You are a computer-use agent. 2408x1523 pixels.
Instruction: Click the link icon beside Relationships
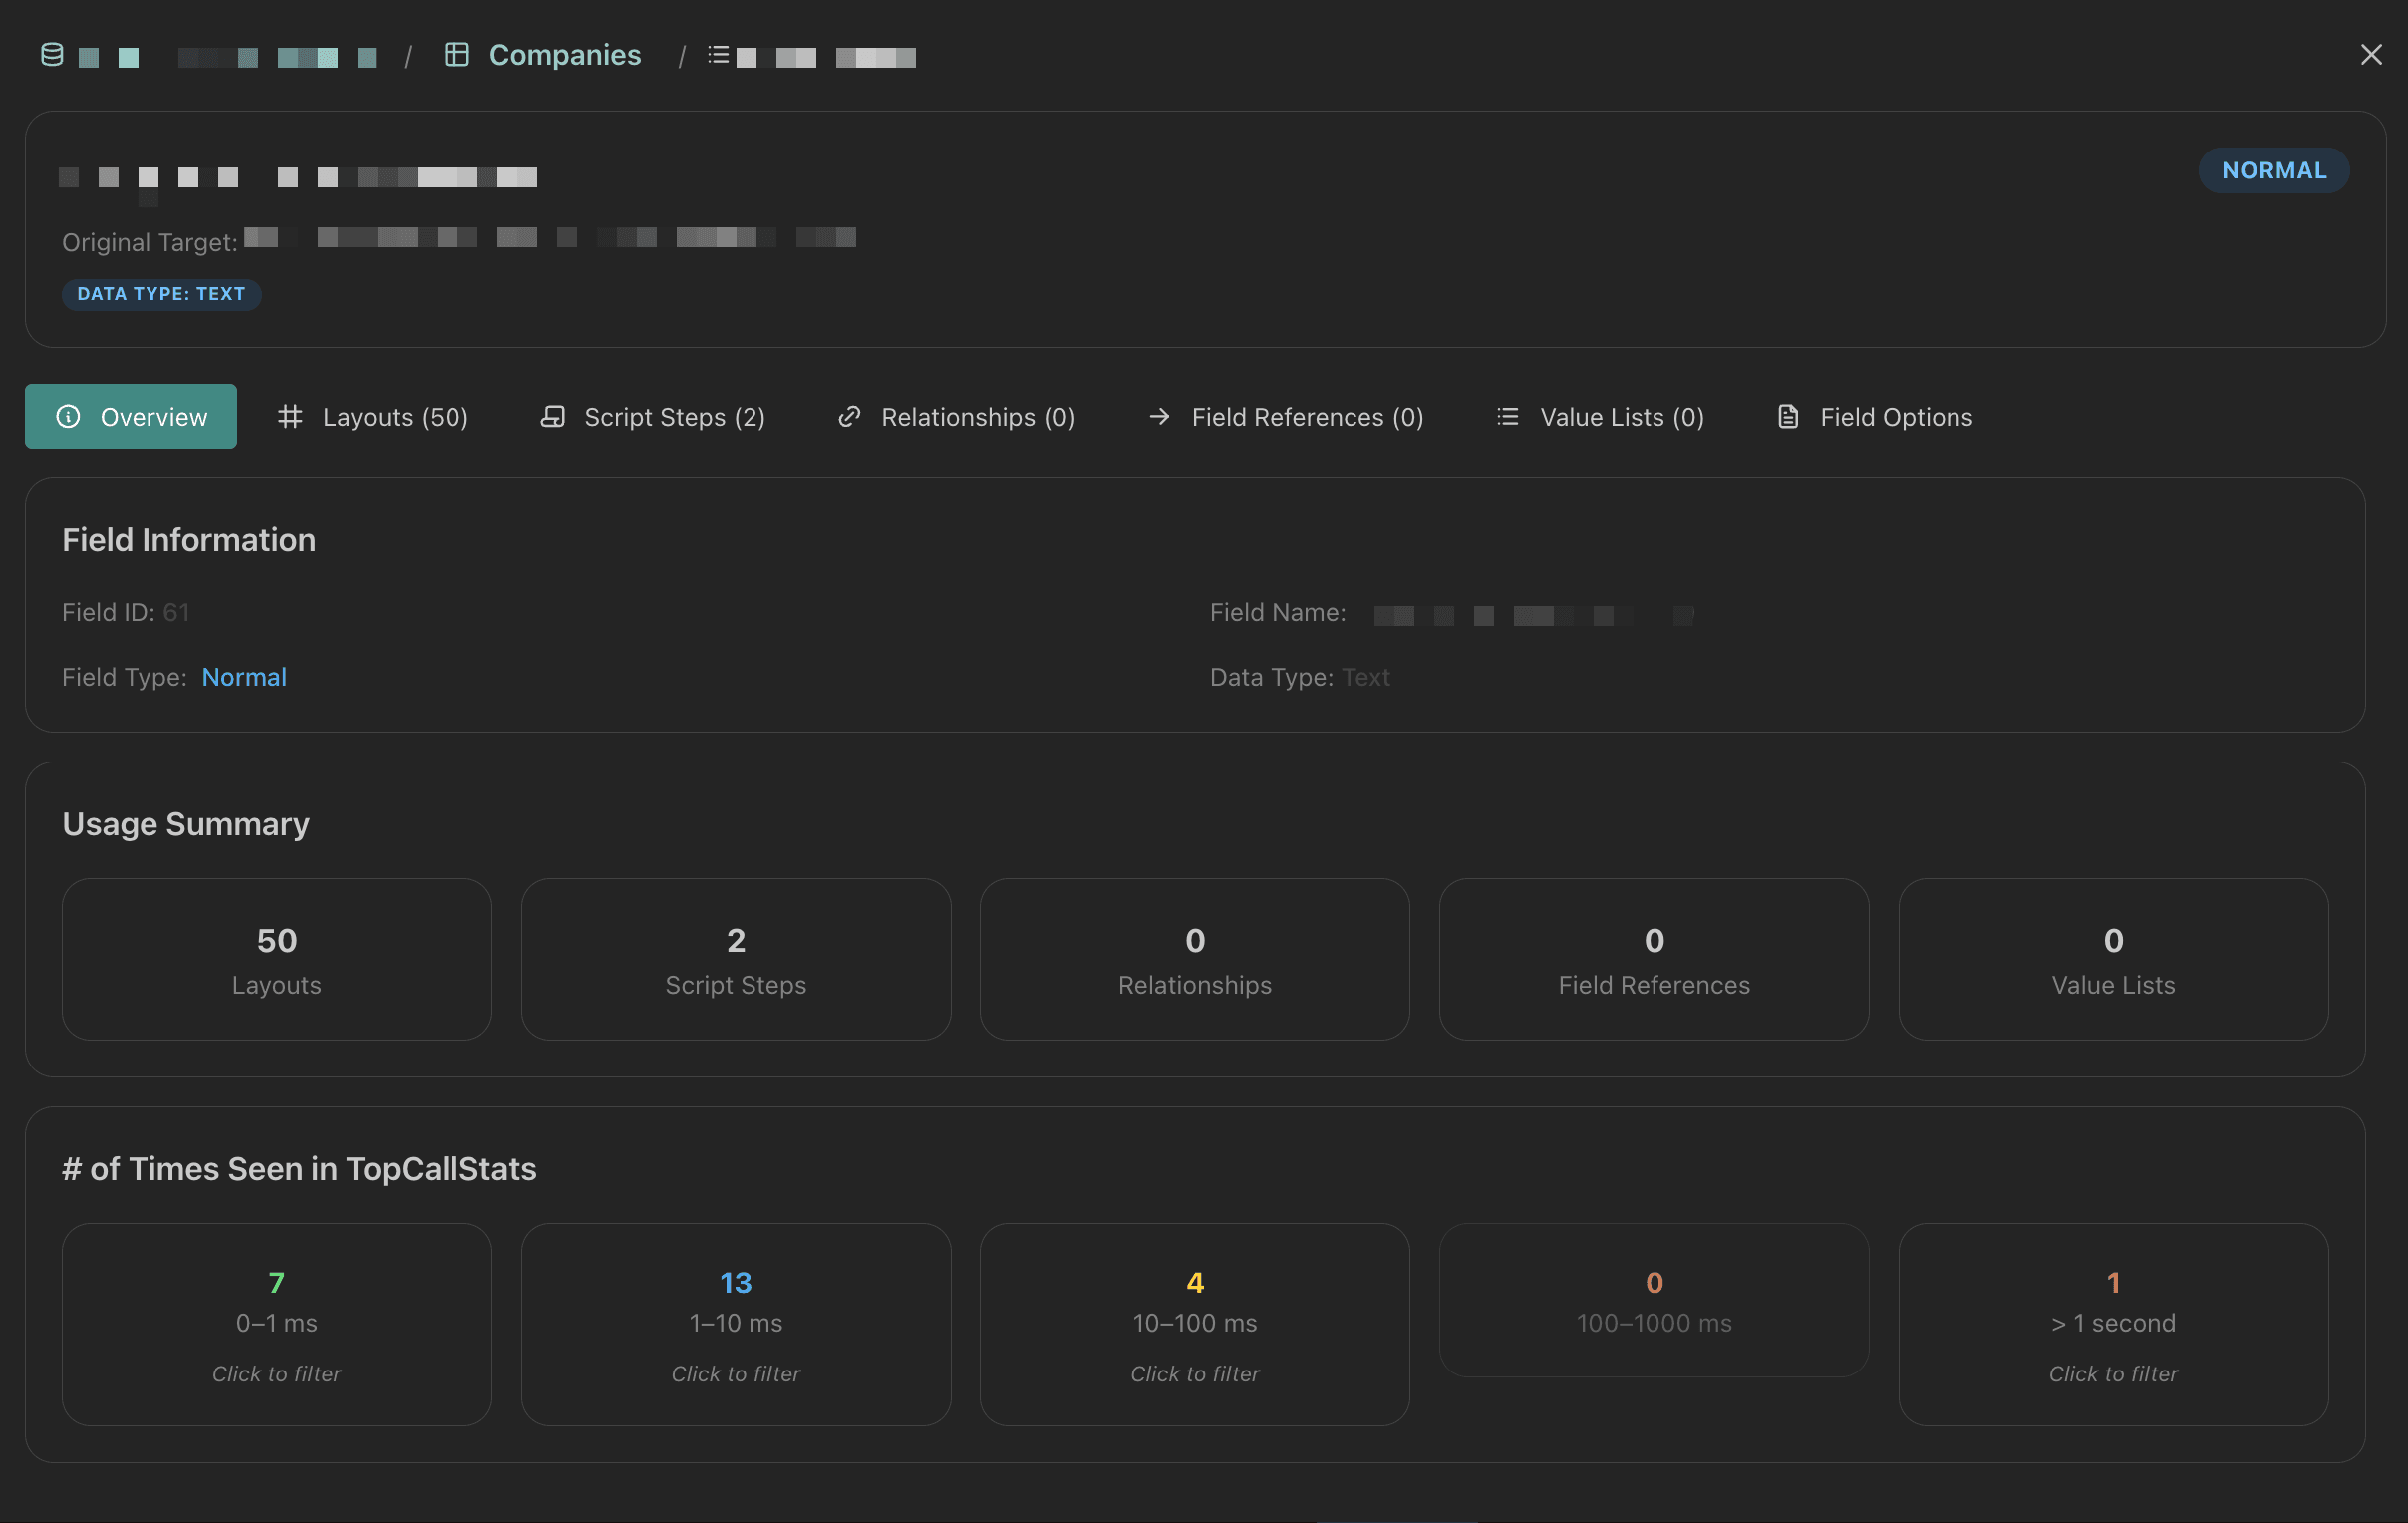(x=849, y=416)
